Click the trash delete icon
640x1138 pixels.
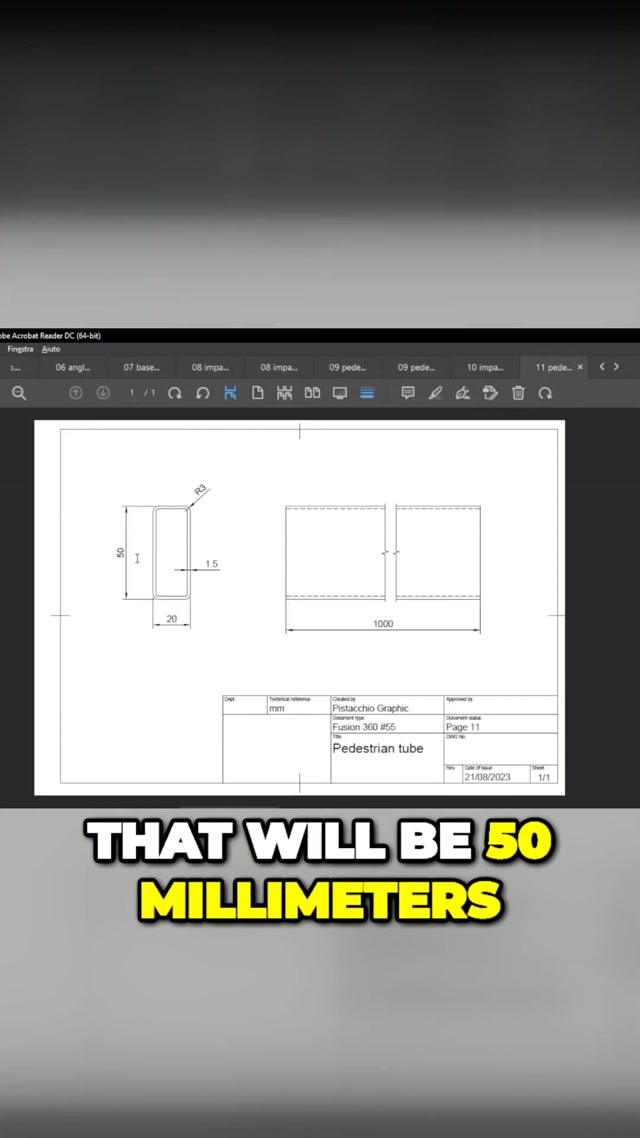point(518,393)
